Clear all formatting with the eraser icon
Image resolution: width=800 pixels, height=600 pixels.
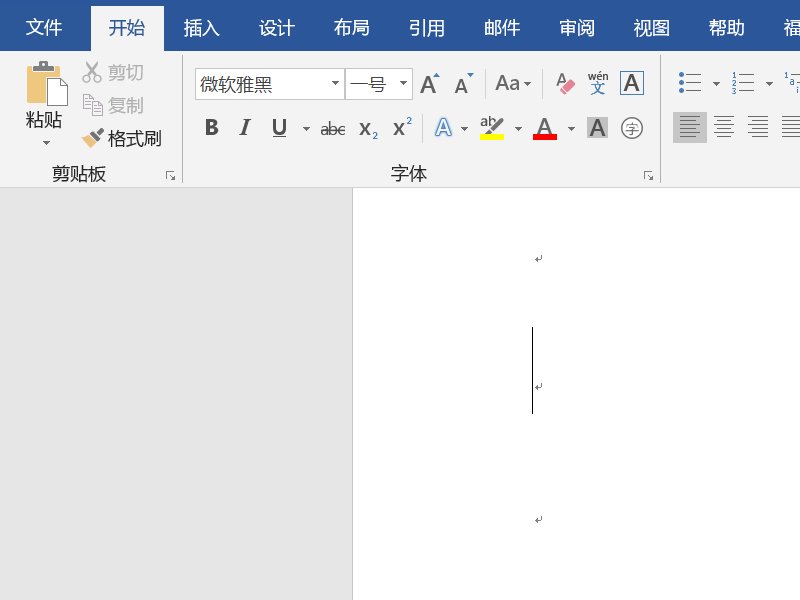[567, 83]
